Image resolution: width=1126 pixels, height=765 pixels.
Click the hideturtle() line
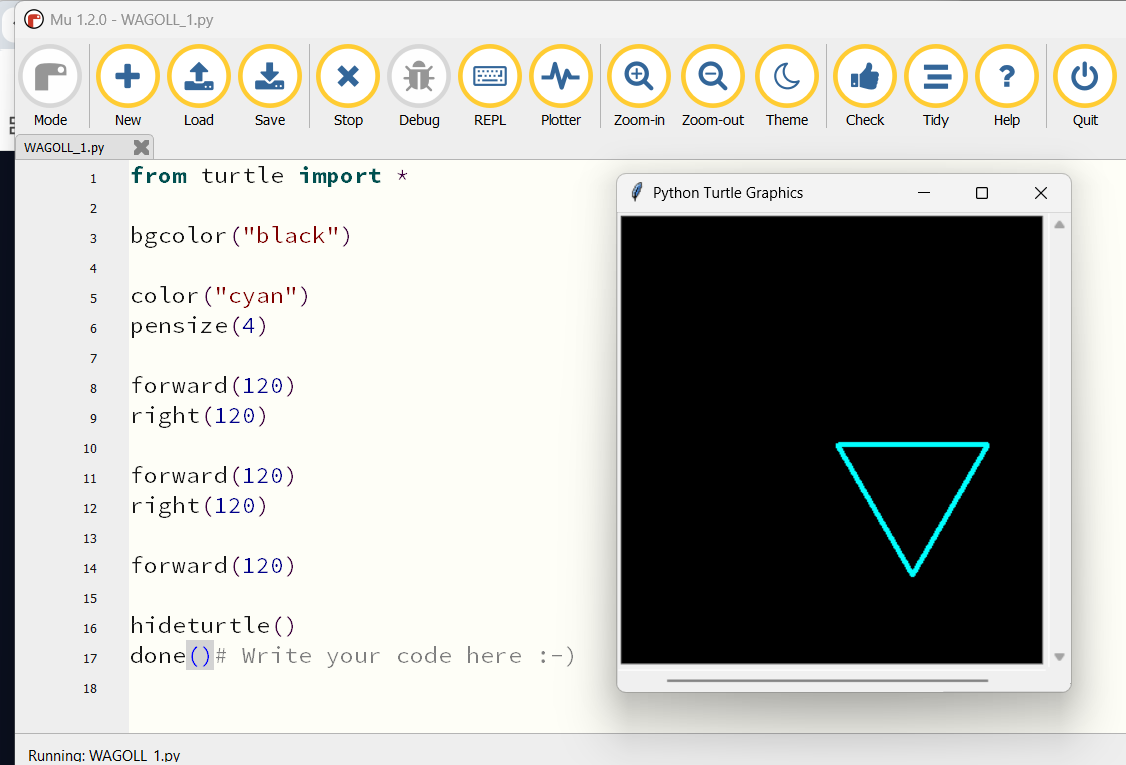[x=213, y=626]
